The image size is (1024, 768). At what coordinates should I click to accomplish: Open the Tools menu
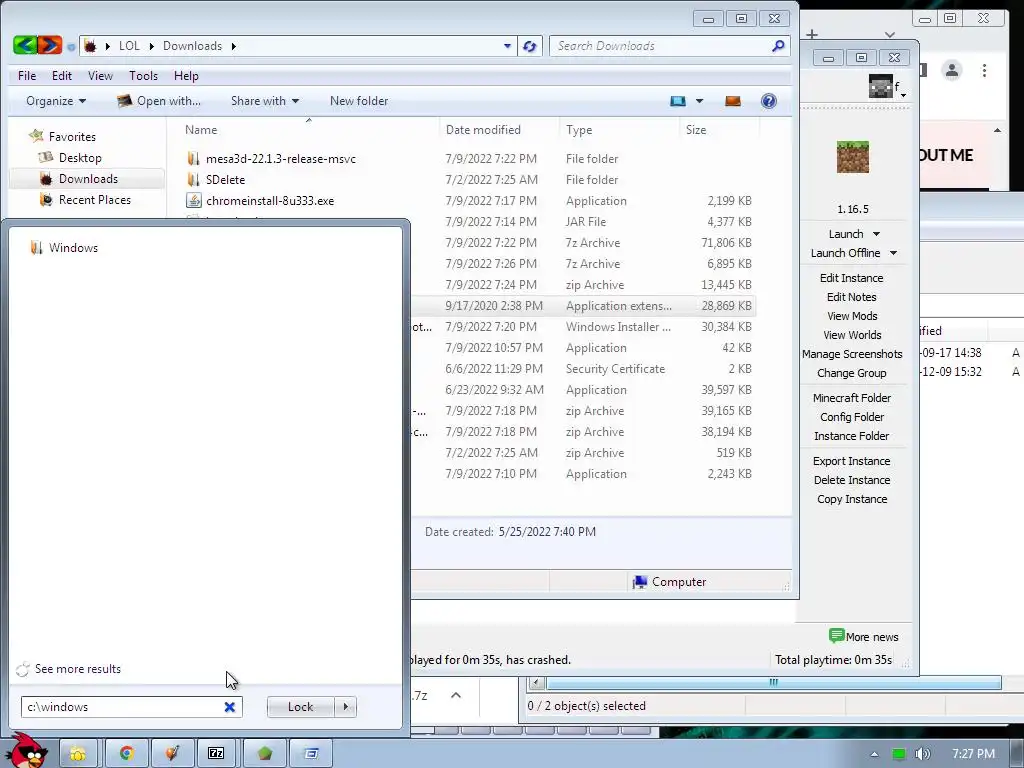coord(144,76)
